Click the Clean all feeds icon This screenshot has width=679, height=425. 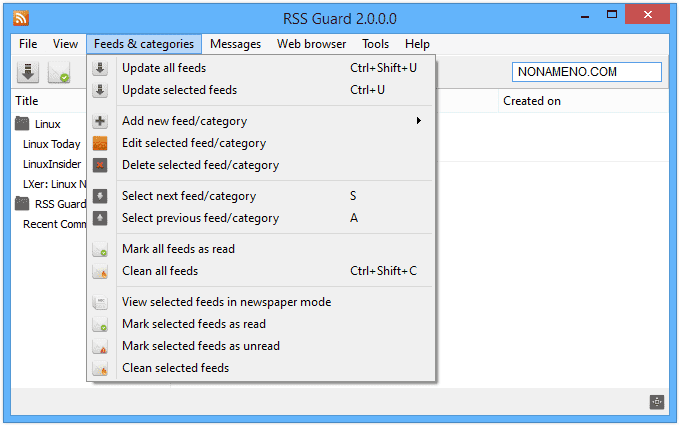[x=100, y=271]
